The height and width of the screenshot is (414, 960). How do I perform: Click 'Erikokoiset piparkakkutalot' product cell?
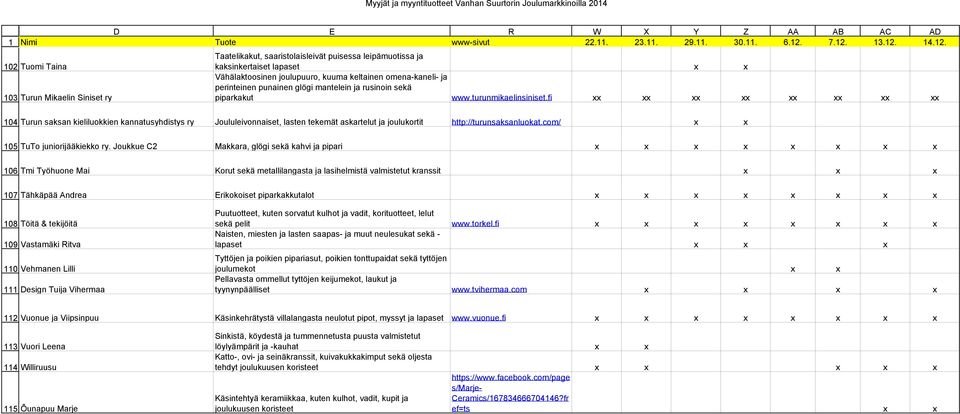[331, 189]
